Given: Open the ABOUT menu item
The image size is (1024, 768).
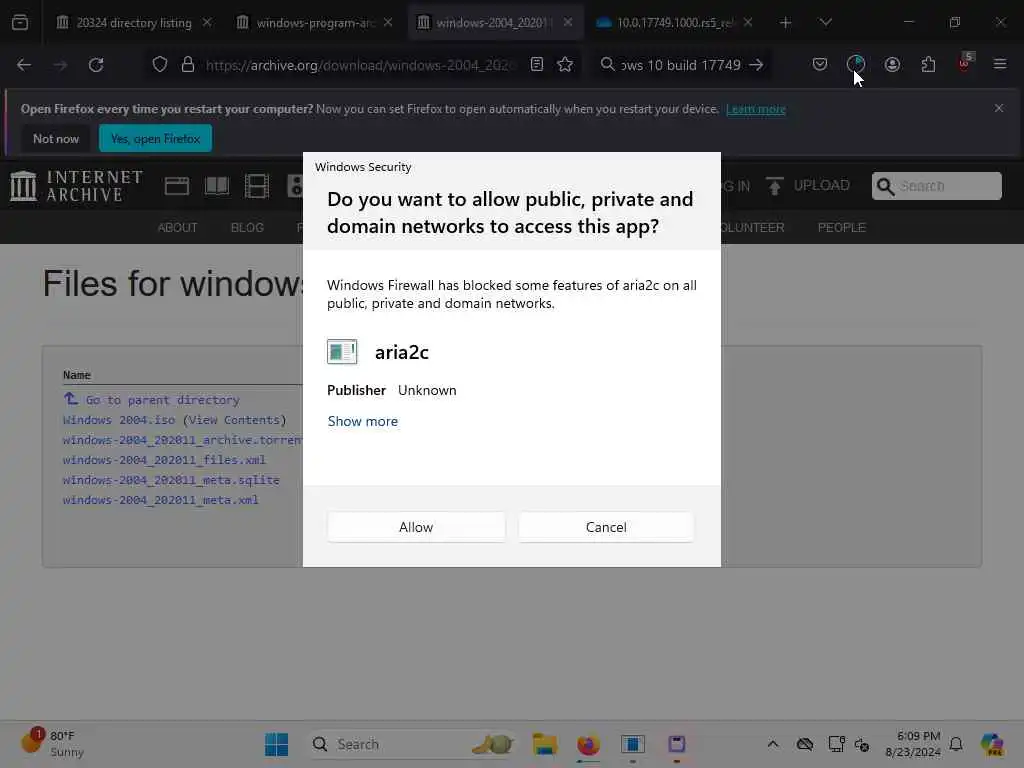Looking at the screenshot, I should [177, 228].
